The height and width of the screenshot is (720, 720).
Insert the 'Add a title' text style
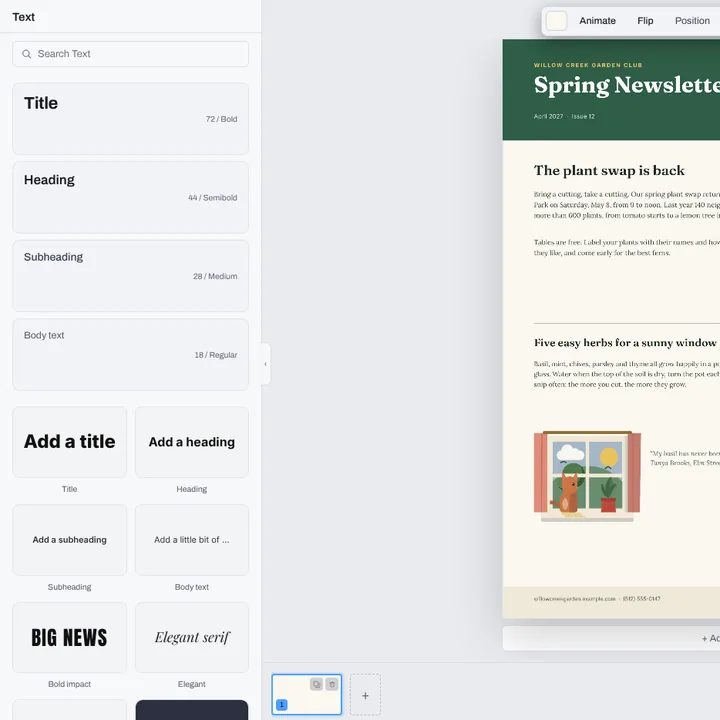point(69,442)
